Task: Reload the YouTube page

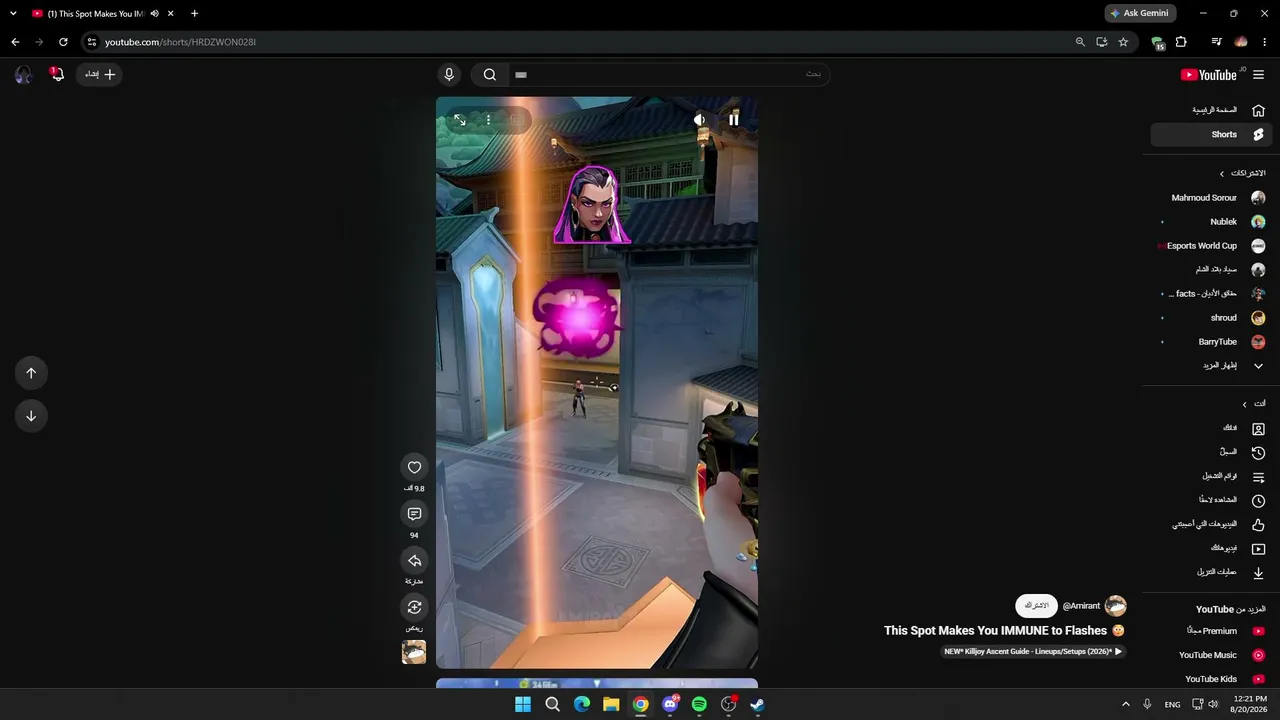Action: point(63,42)
